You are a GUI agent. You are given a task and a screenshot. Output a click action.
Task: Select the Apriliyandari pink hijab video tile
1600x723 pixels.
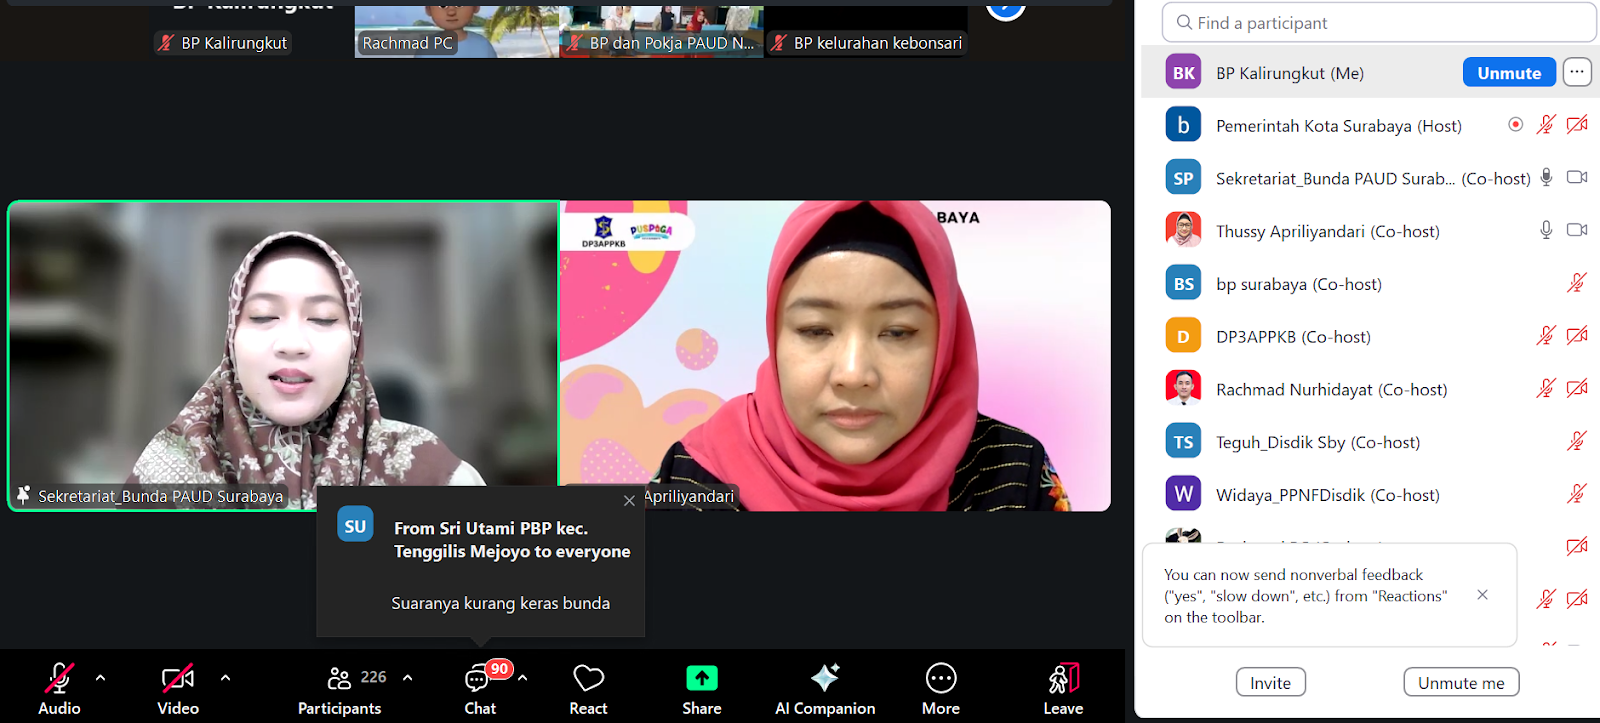coord(835,356)
